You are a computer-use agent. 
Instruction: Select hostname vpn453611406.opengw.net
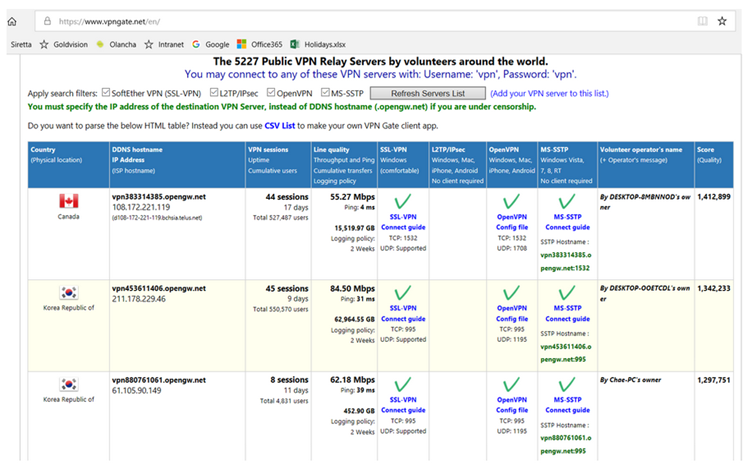(x=159, y=289)
